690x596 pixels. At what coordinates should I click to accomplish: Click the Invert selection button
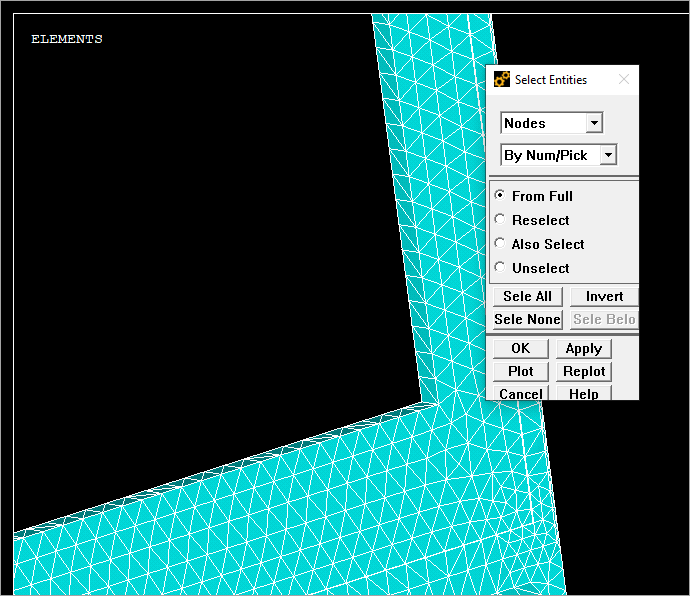[x=604, y=296]
